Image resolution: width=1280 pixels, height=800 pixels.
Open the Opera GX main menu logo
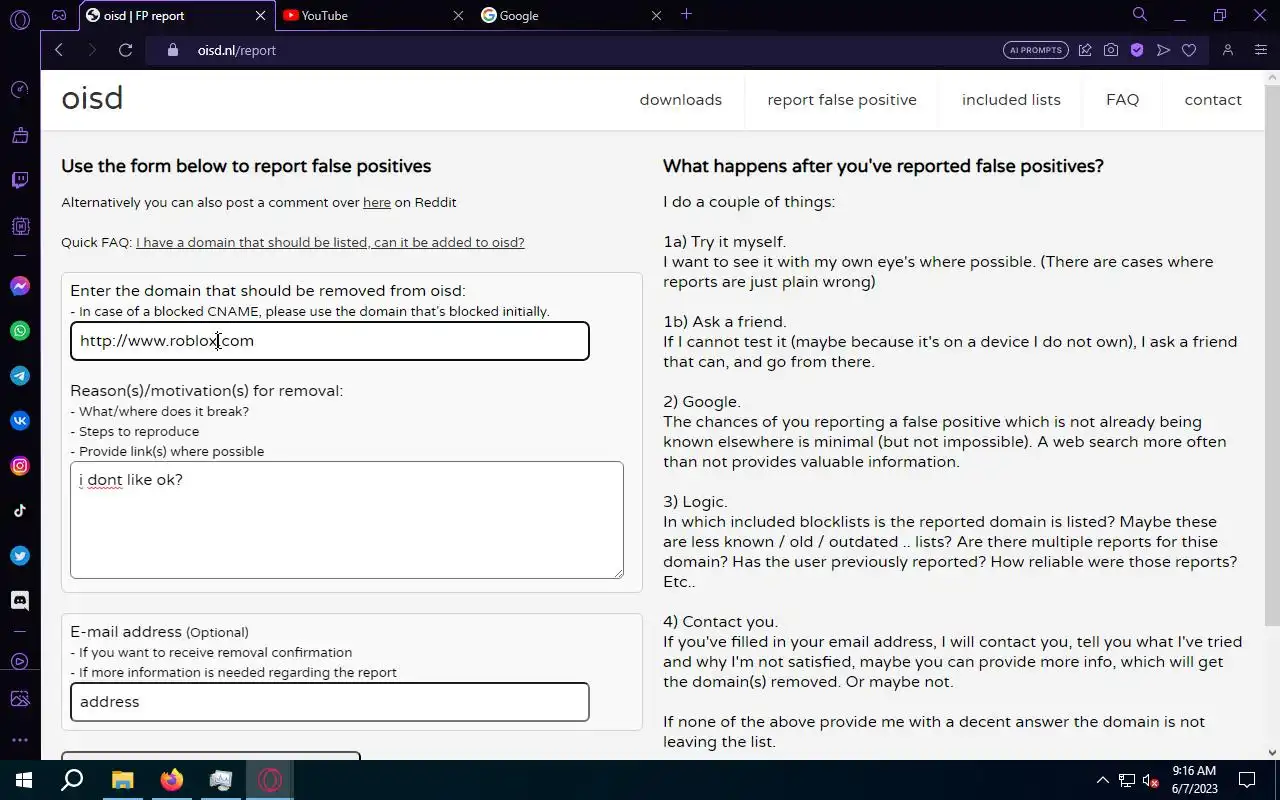pyautogui.click(x=19, y=19)
